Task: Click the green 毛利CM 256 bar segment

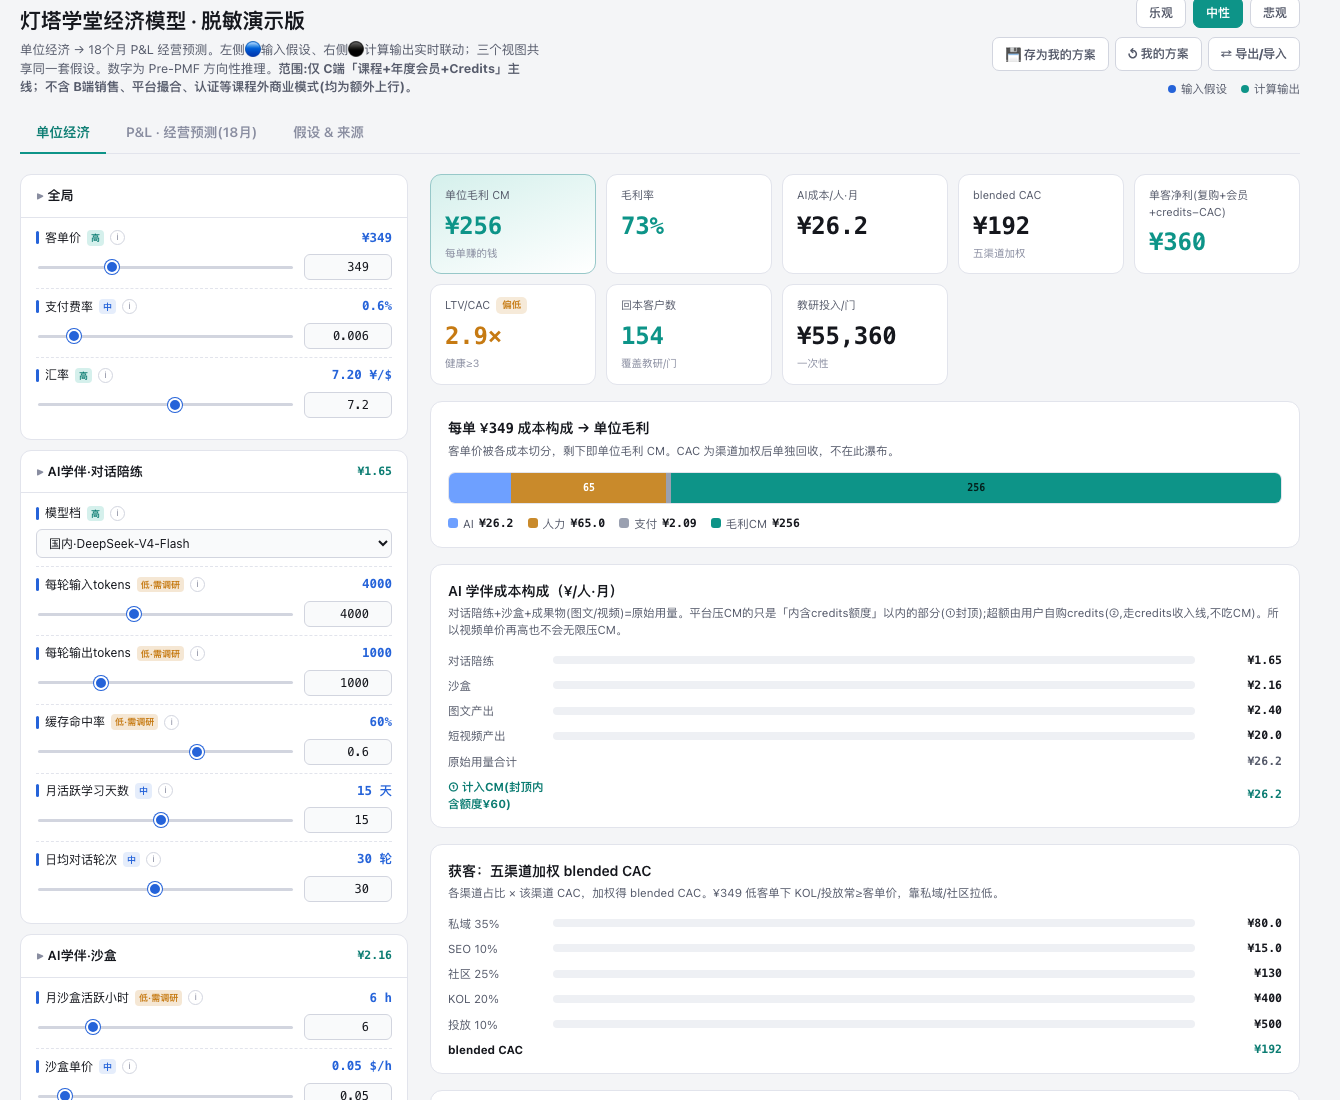Action: click(976, 488)
